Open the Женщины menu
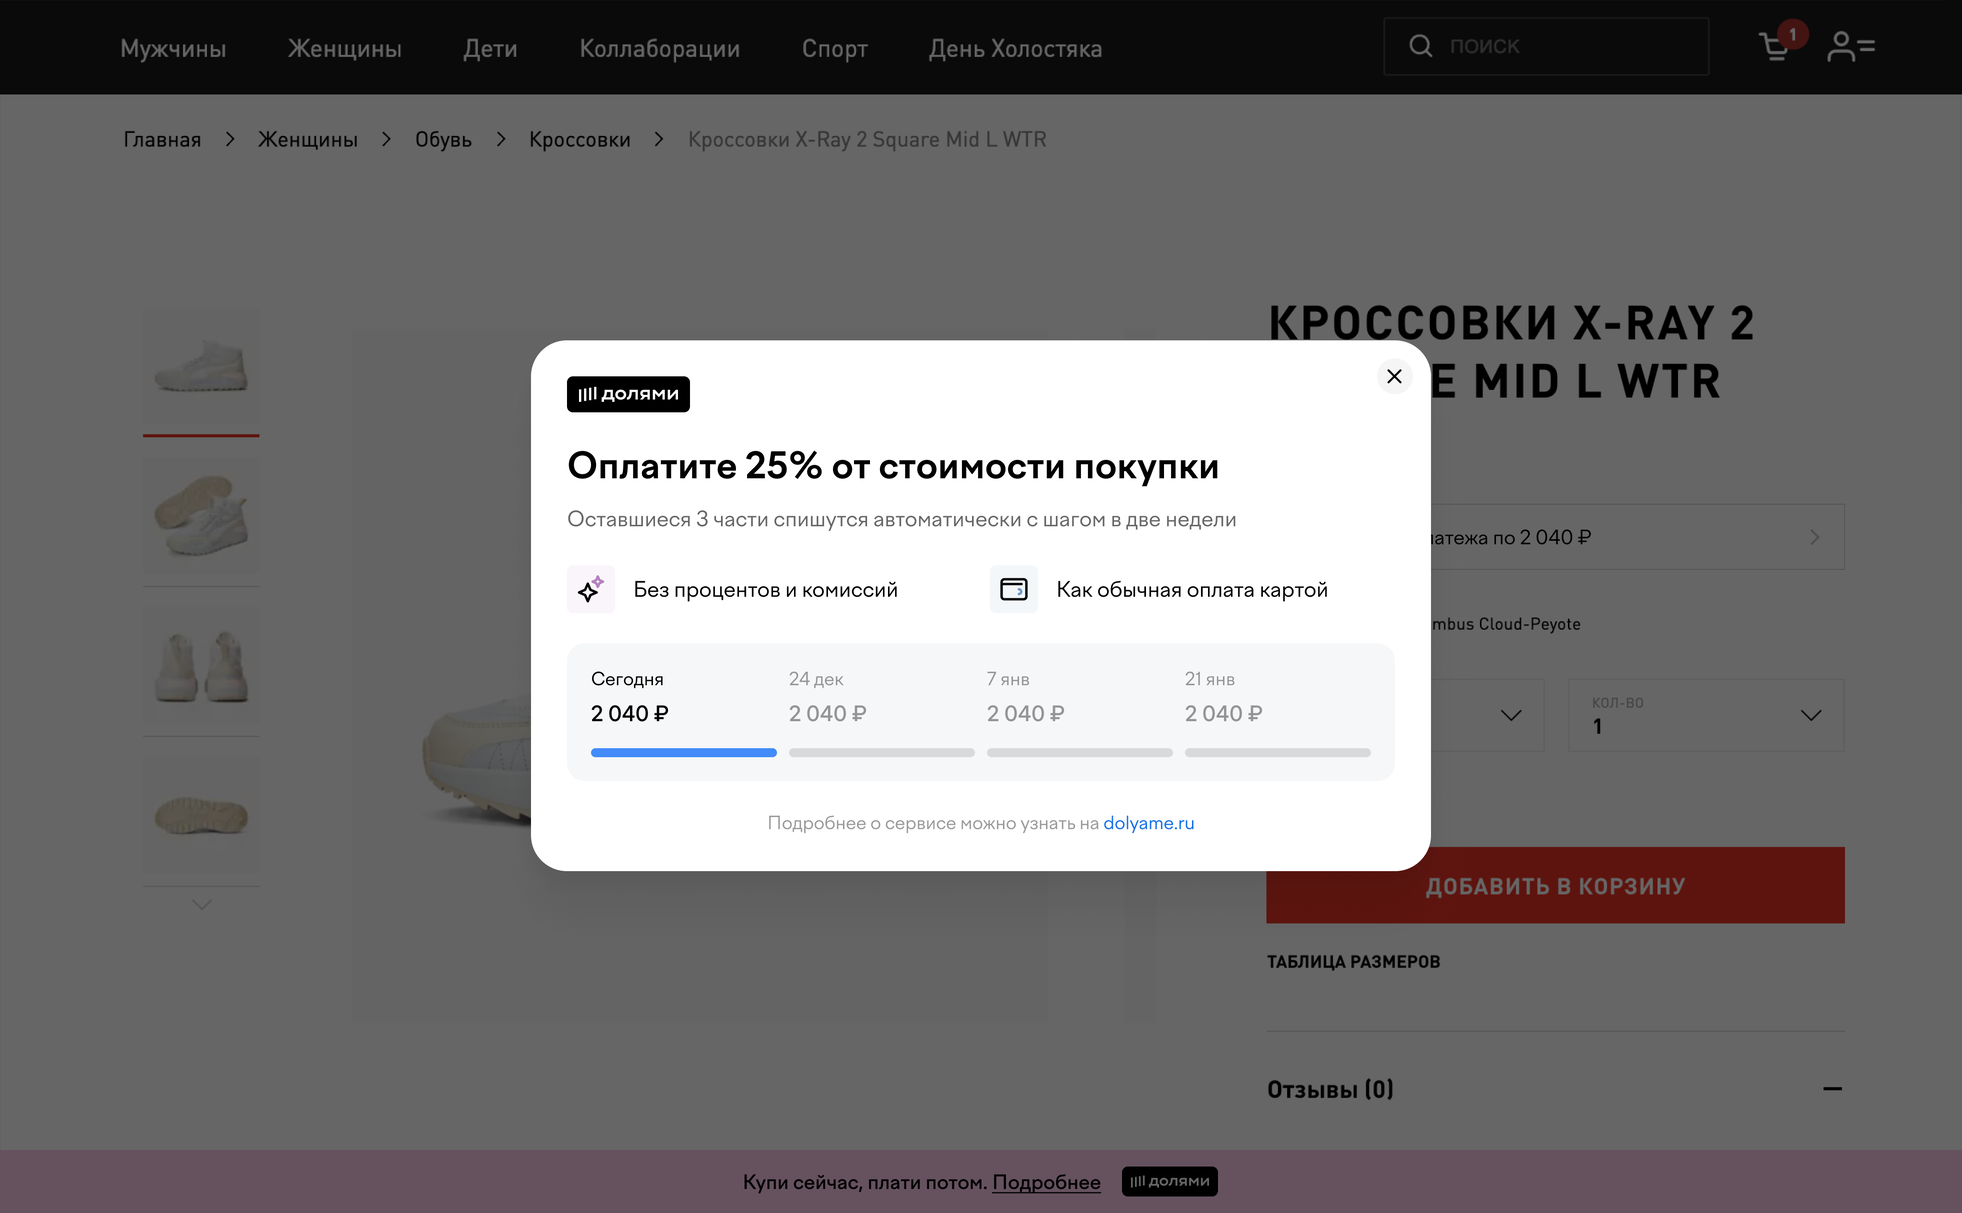The image size is (1962, 1213). 345,48
